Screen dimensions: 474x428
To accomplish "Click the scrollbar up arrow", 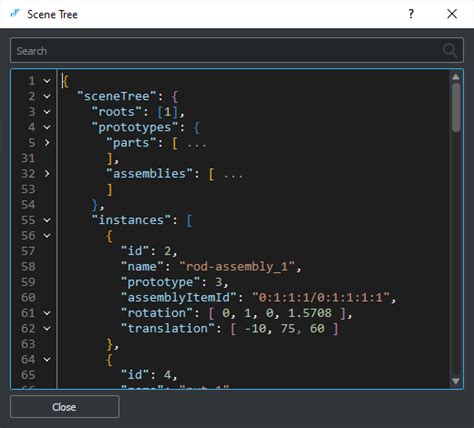I will click(456, 77).
